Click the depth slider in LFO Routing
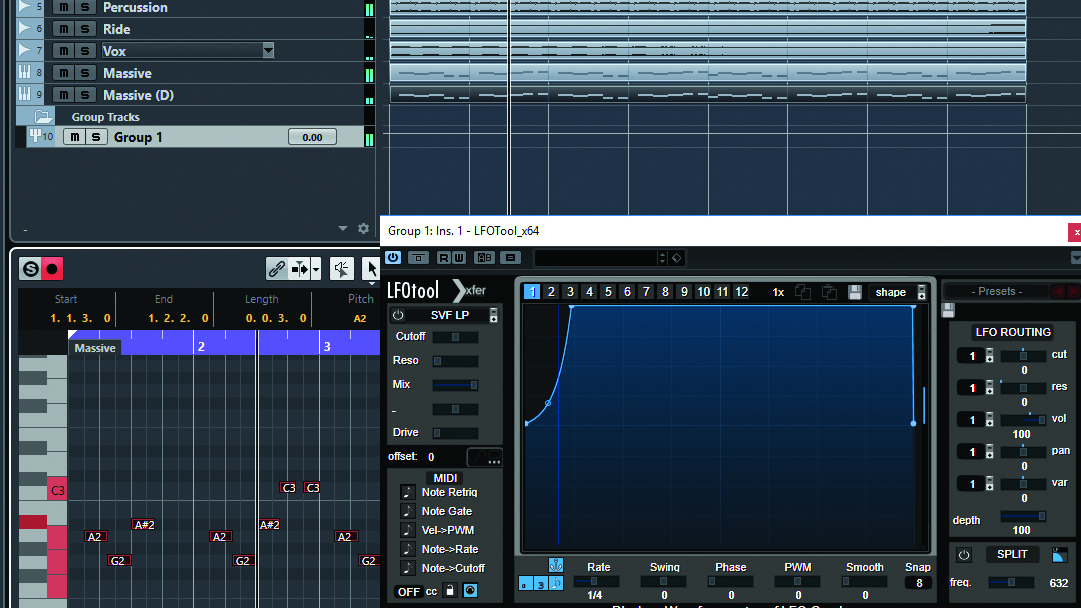 pos(1023,516)
